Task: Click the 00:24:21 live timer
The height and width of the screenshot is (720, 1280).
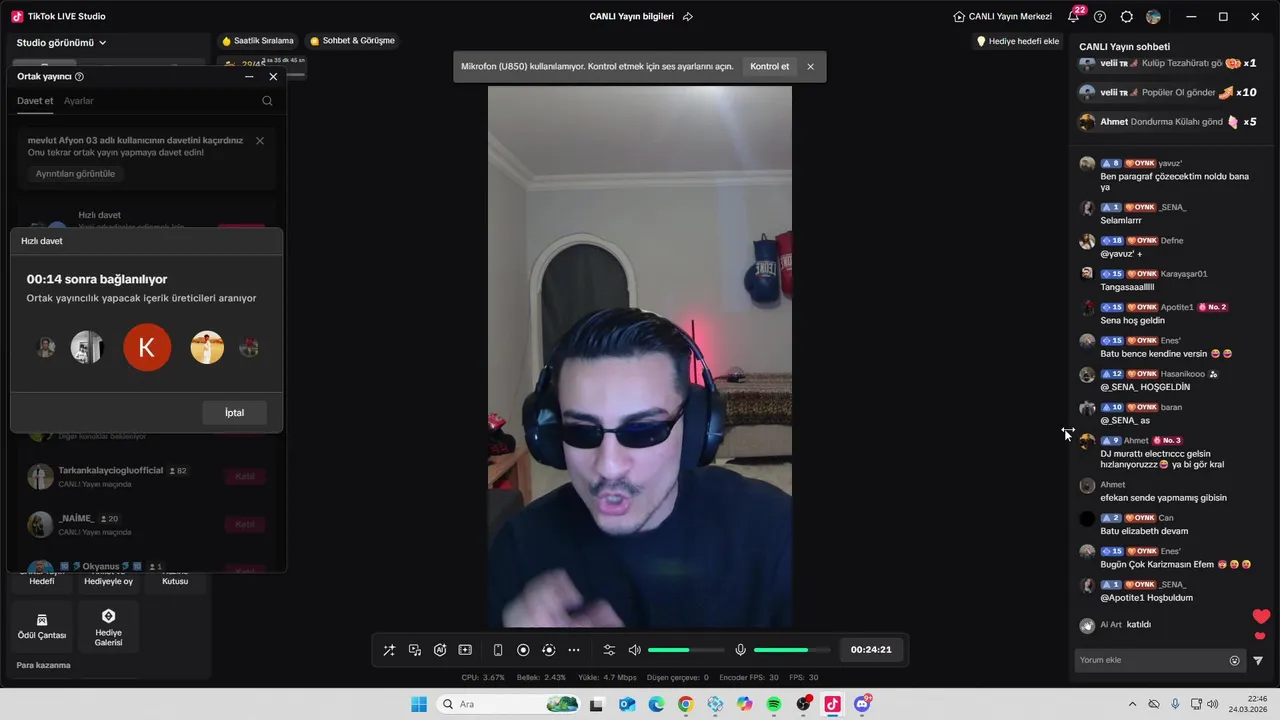Action: click(871, 650)
